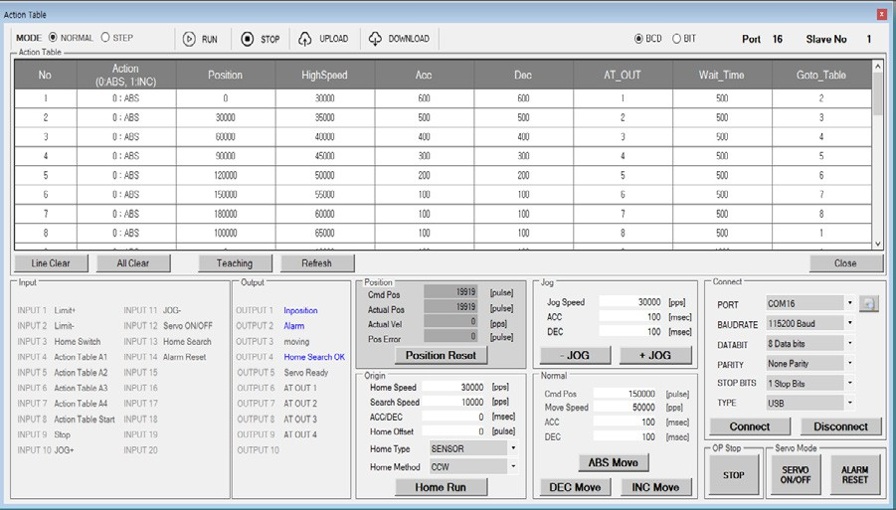
Task: Click Position cell 120000 in row 5
Action: click(x=225, y=175)
